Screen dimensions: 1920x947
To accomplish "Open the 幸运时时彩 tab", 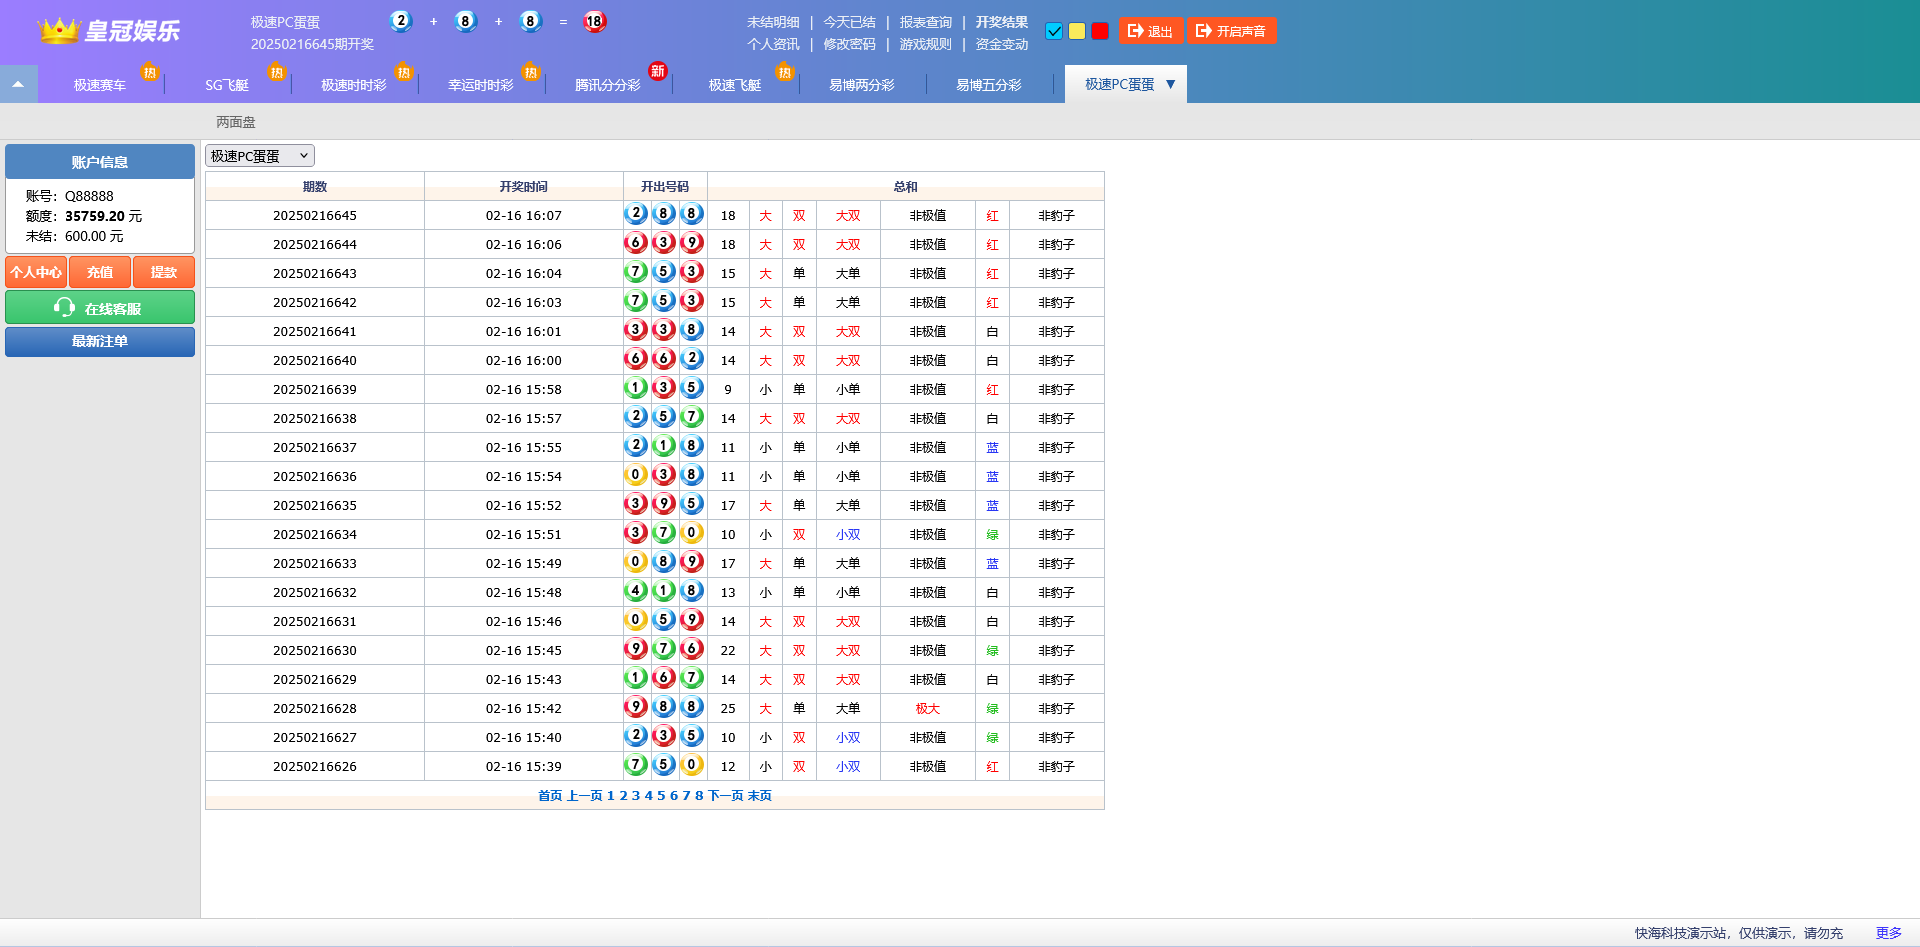I will pyautogui.click(x=481, y=85).
